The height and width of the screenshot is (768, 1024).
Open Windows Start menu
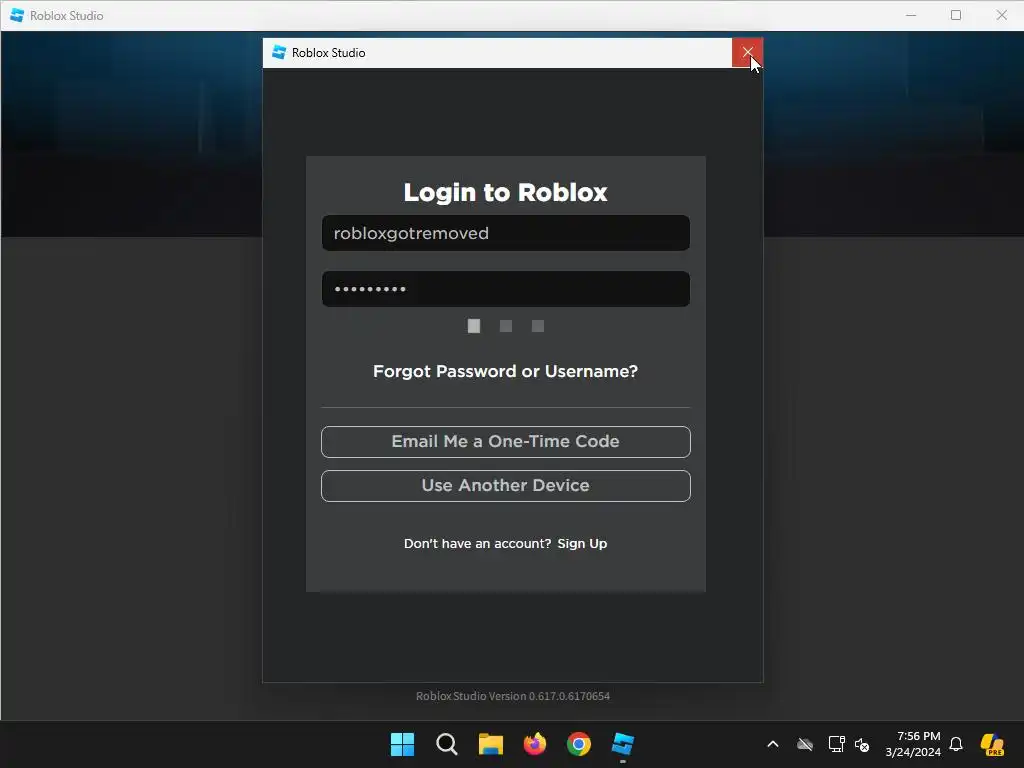coord(402,744)
